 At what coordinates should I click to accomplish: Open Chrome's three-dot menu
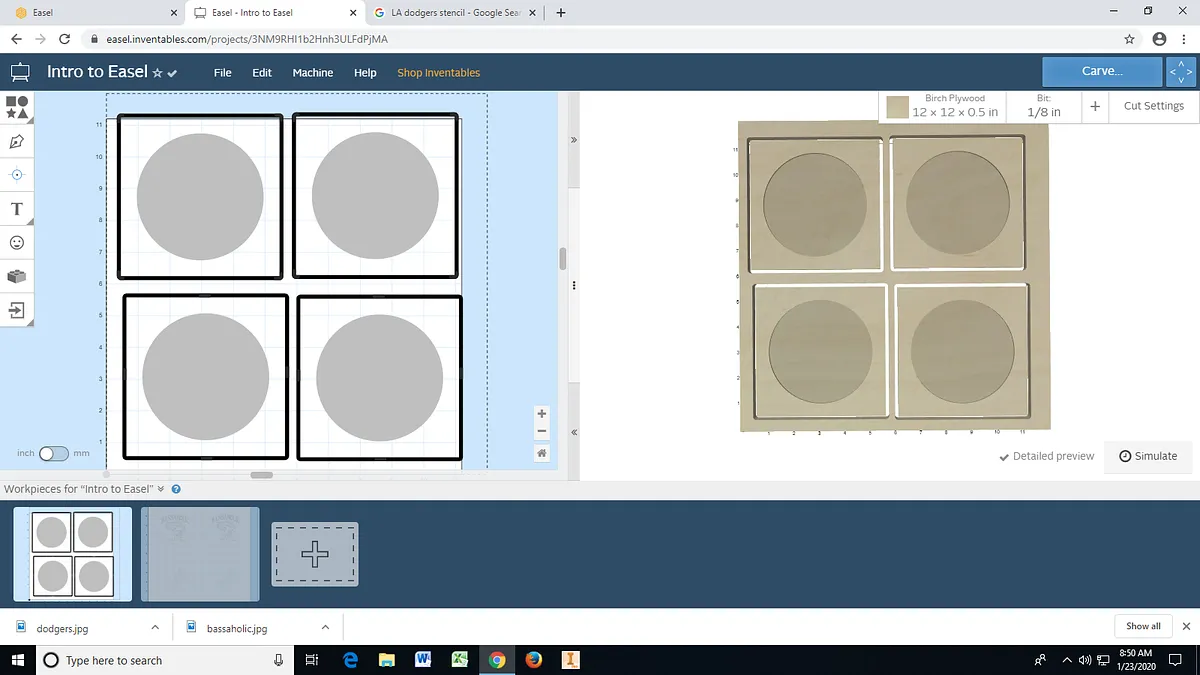[x=1186, y=39]
